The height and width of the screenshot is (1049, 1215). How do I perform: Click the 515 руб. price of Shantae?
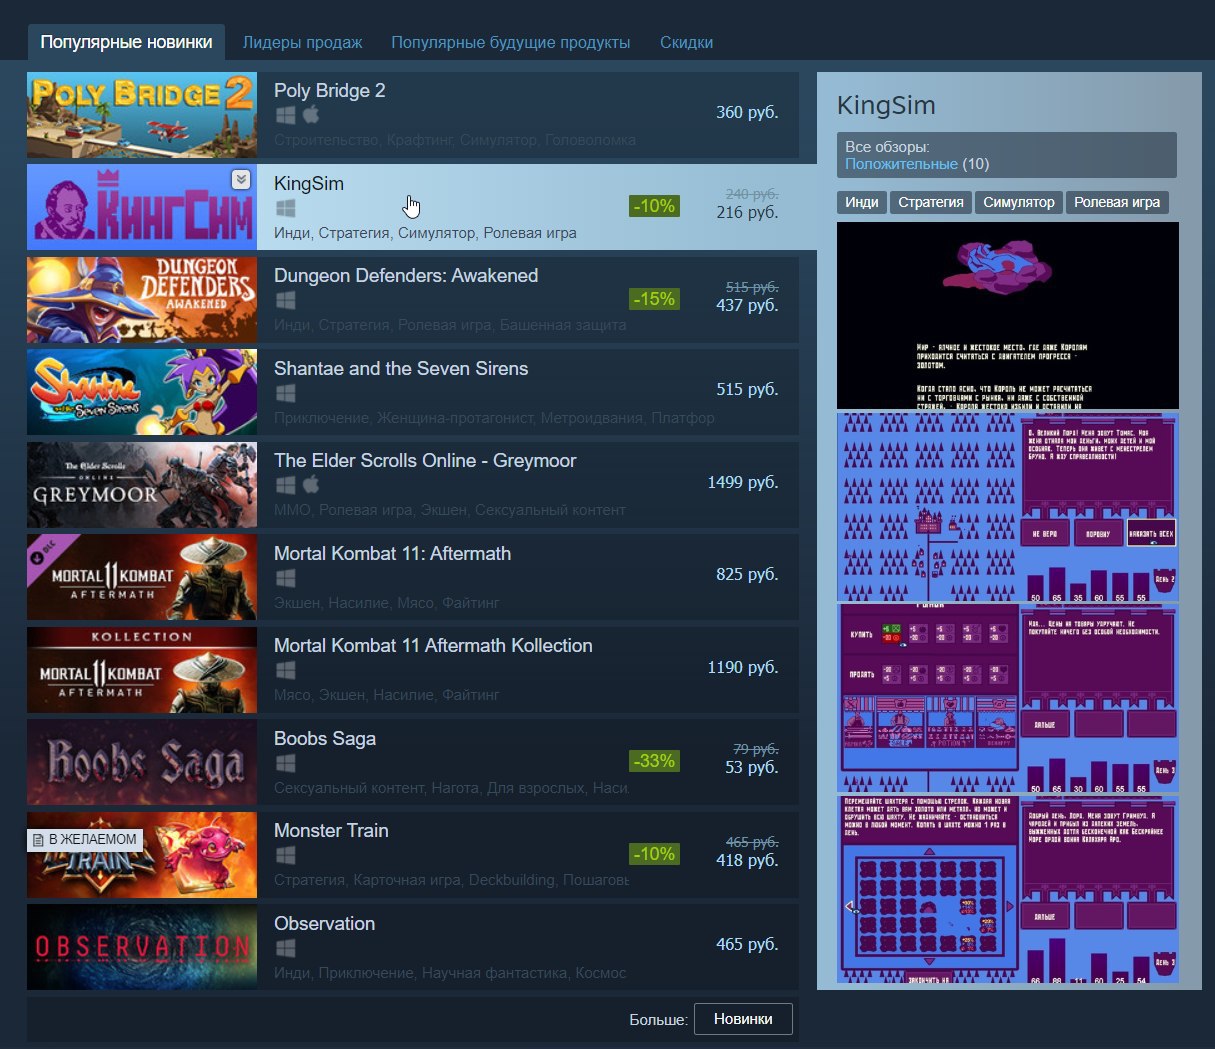747,389
